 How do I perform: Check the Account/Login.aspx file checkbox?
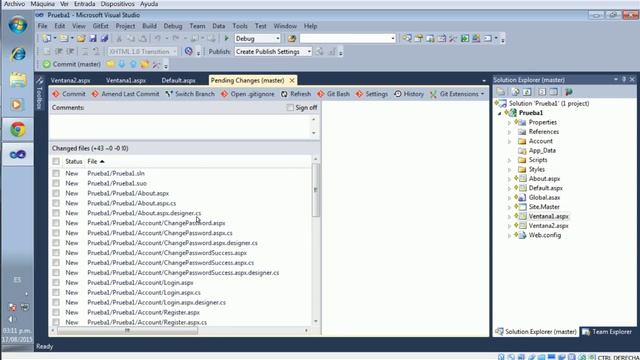click(56, 282)
